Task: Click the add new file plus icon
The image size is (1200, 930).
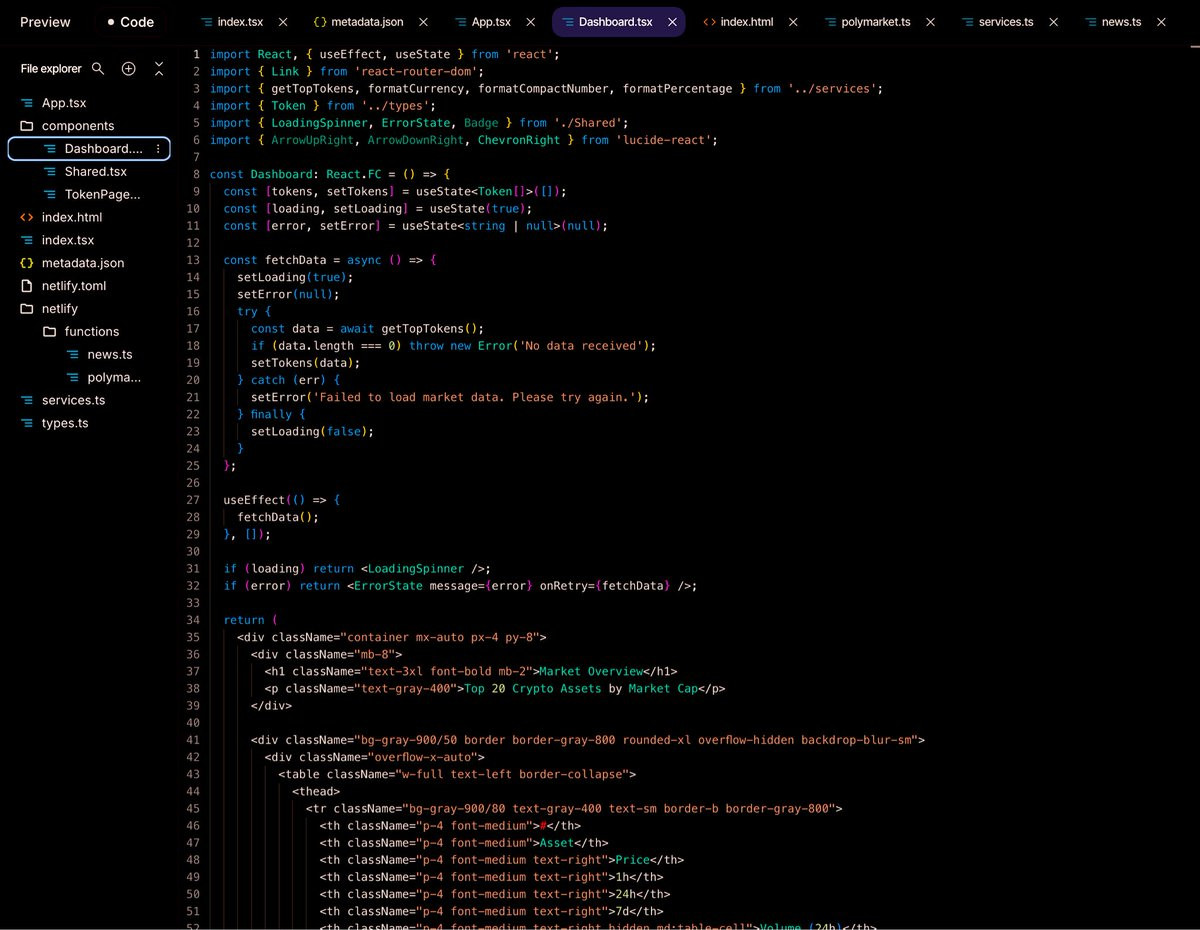Action: coord(128,68)
